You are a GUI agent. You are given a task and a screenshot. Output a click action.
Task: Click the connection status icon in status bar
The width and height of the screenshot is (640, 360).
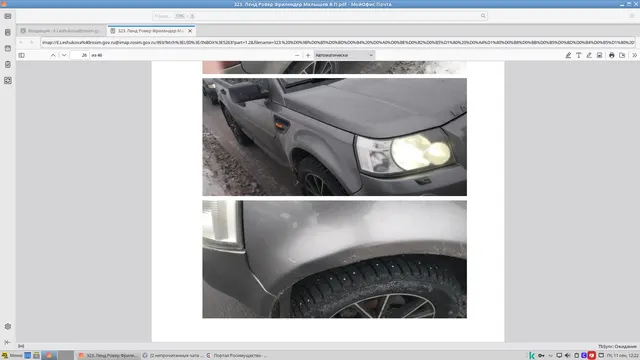click(21, 346)
